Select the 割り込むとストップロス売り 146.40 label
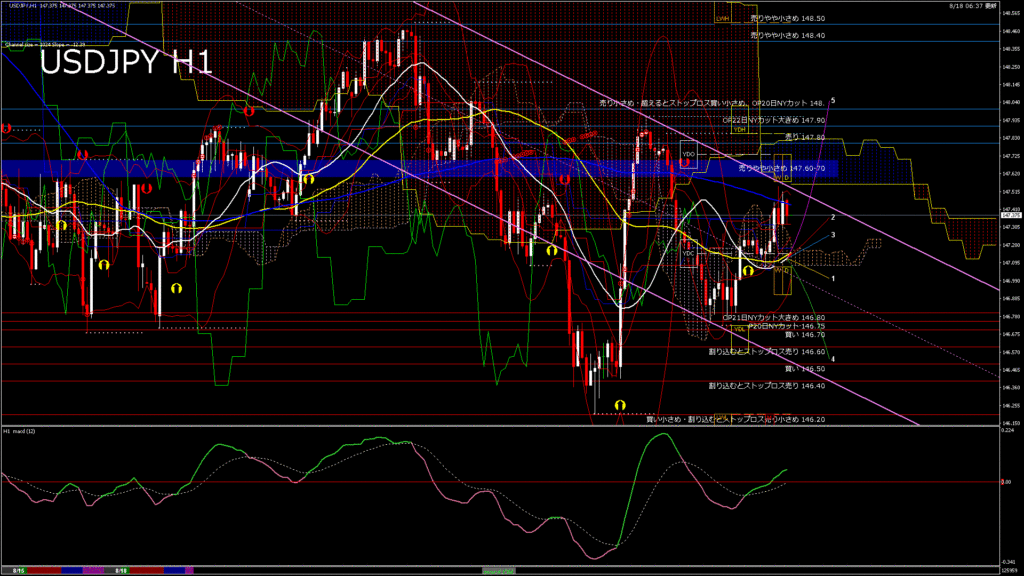 (x=766, y=385)
